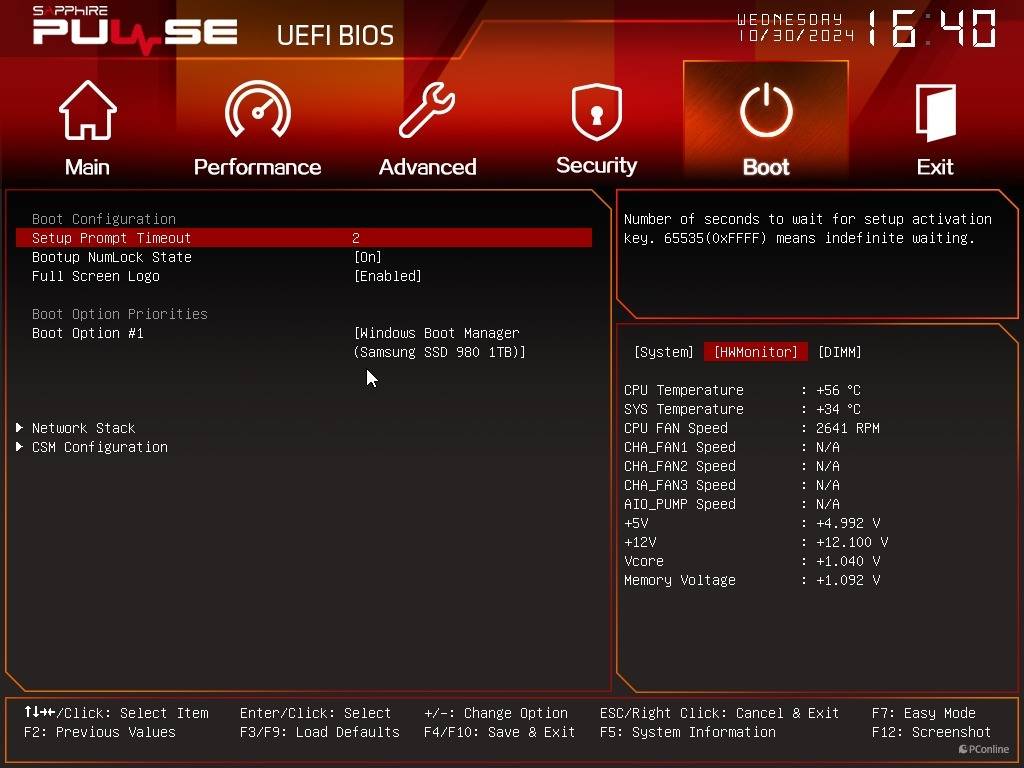Click ESC/Right Click: Cancel & Exit hint
The height and width of the screenshot is (768, 1024).
click(720, 713)
